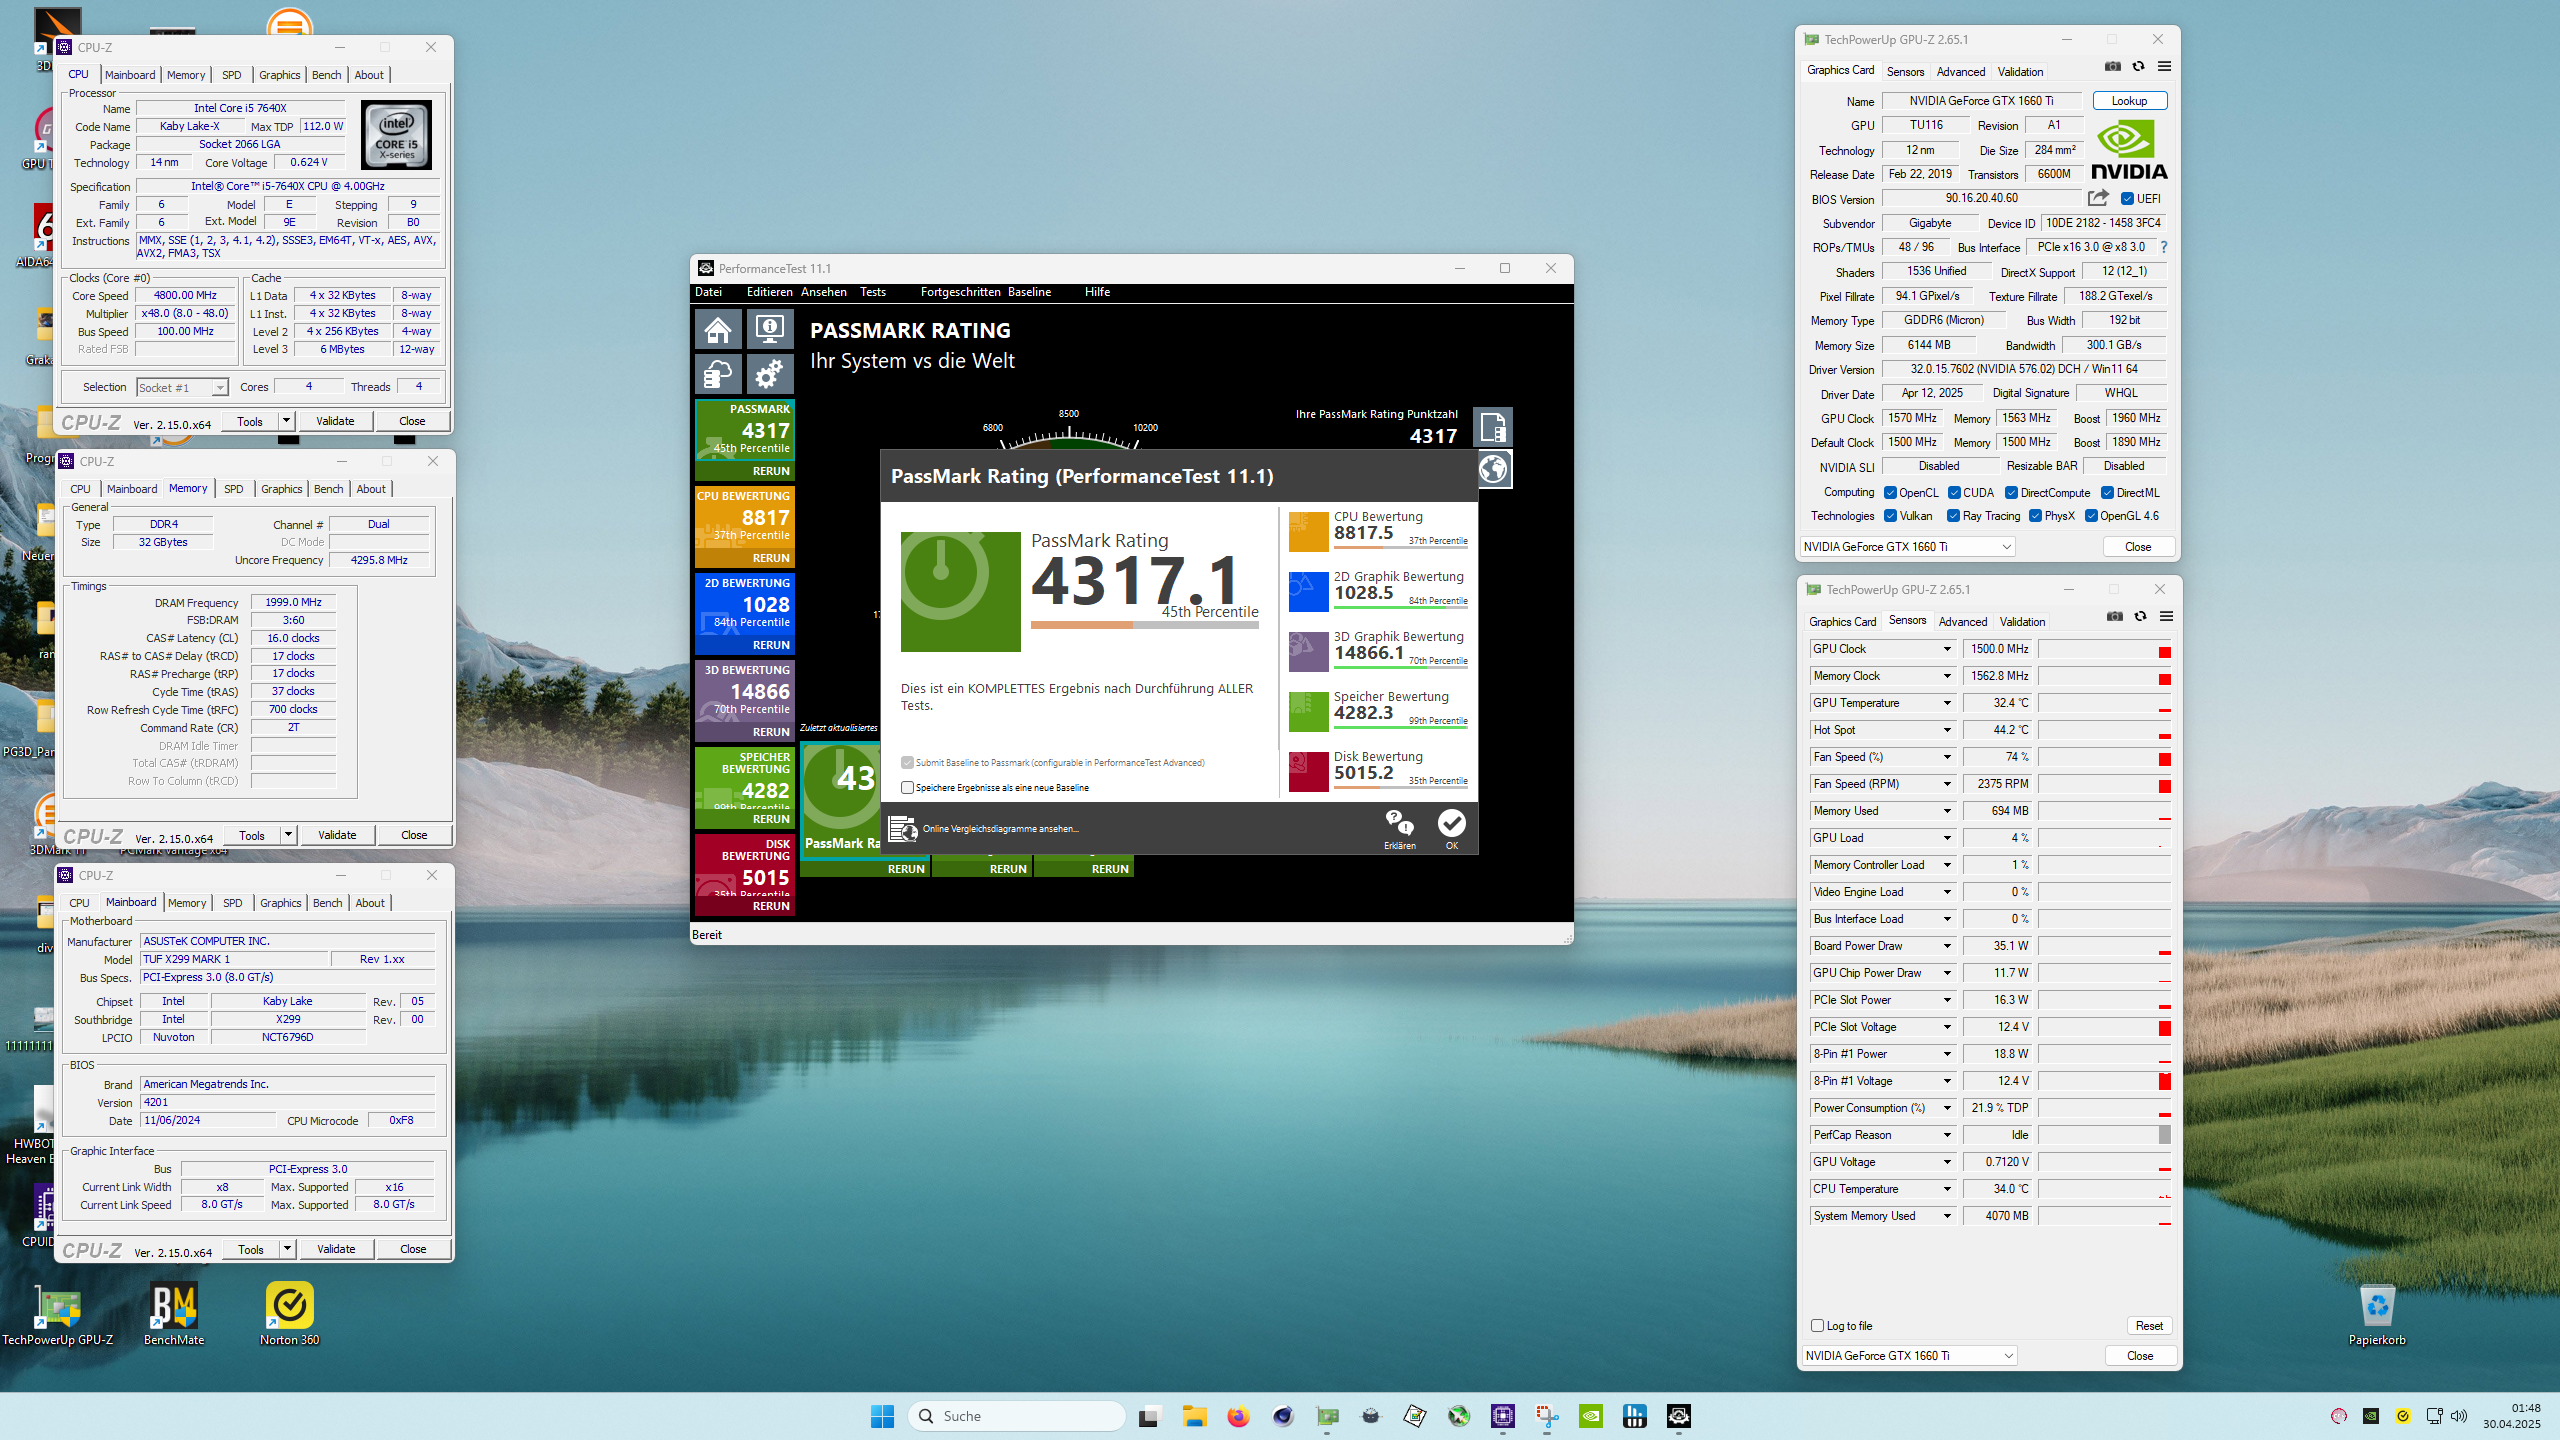This screenshot has width=2560, height=1440.
Task: Open Firefox from the taskbar
Action: tap(1238, 1416)
